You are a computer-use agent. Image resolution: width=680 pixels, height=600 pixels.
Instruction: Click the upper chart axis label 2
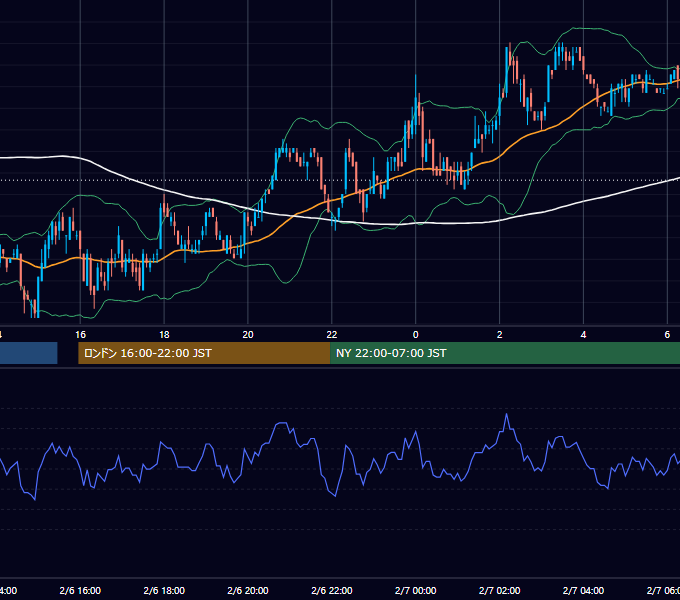pos(500,335)
